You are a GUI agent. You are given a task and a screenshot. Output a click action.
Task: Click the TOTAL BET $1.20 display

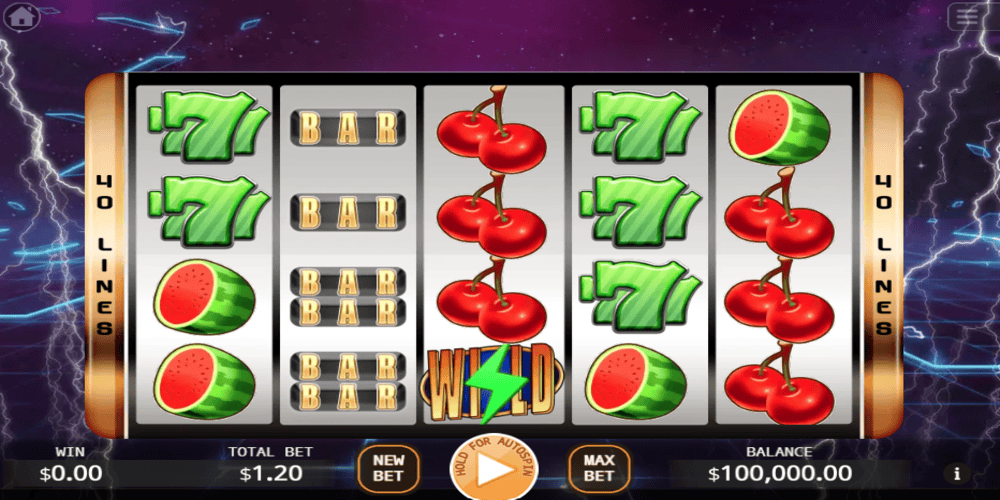coord(271,464)
